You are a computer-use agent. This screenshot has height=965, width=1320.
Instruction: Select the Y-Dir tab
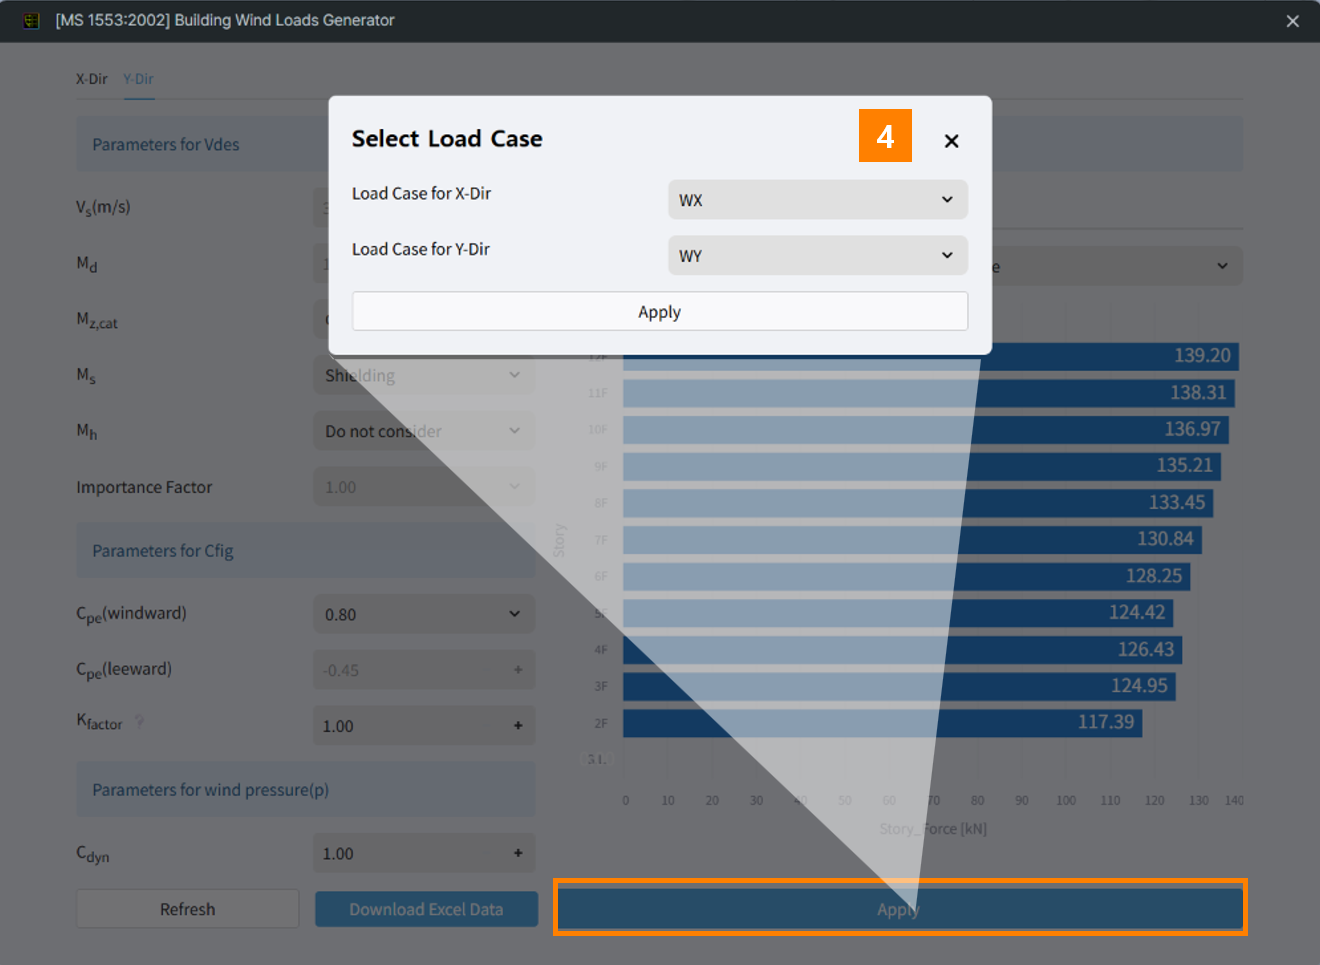pos(138,79)
